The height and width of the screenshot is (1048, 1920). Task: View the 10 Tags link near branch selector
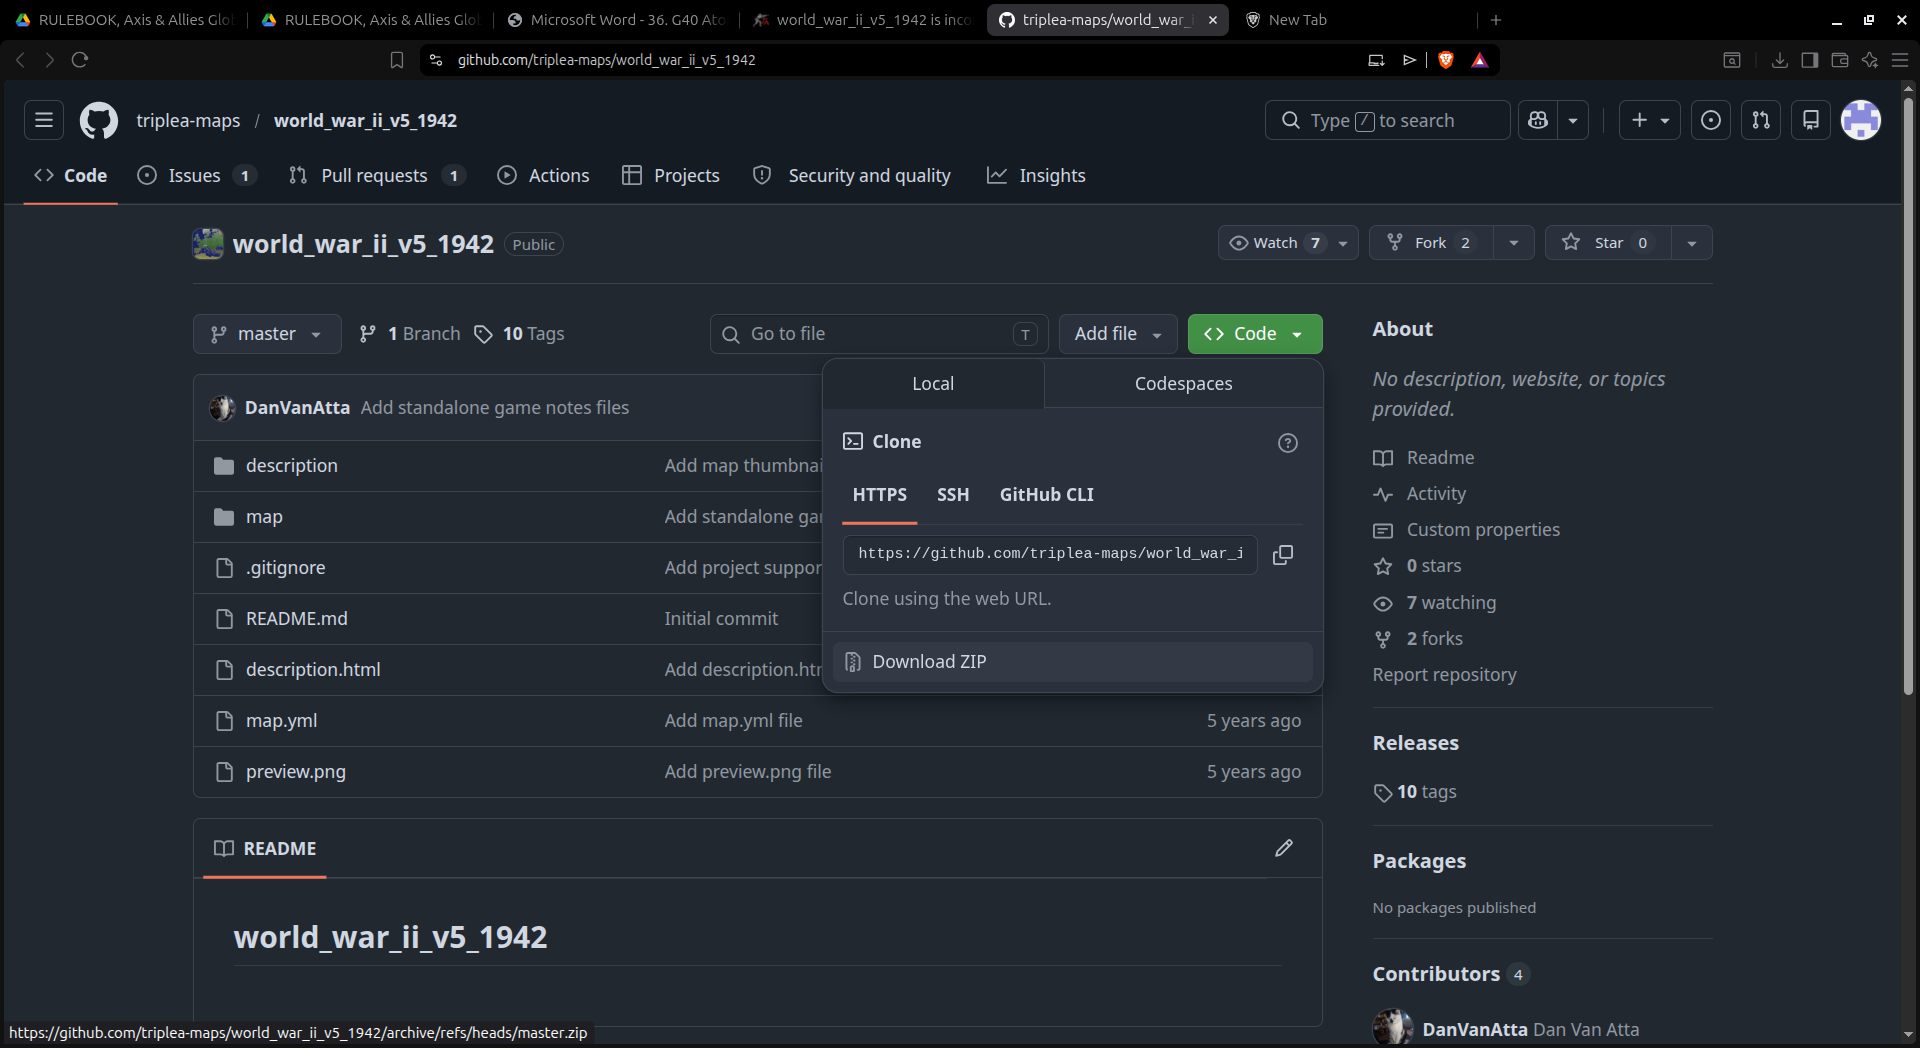[x=519, y=334]
